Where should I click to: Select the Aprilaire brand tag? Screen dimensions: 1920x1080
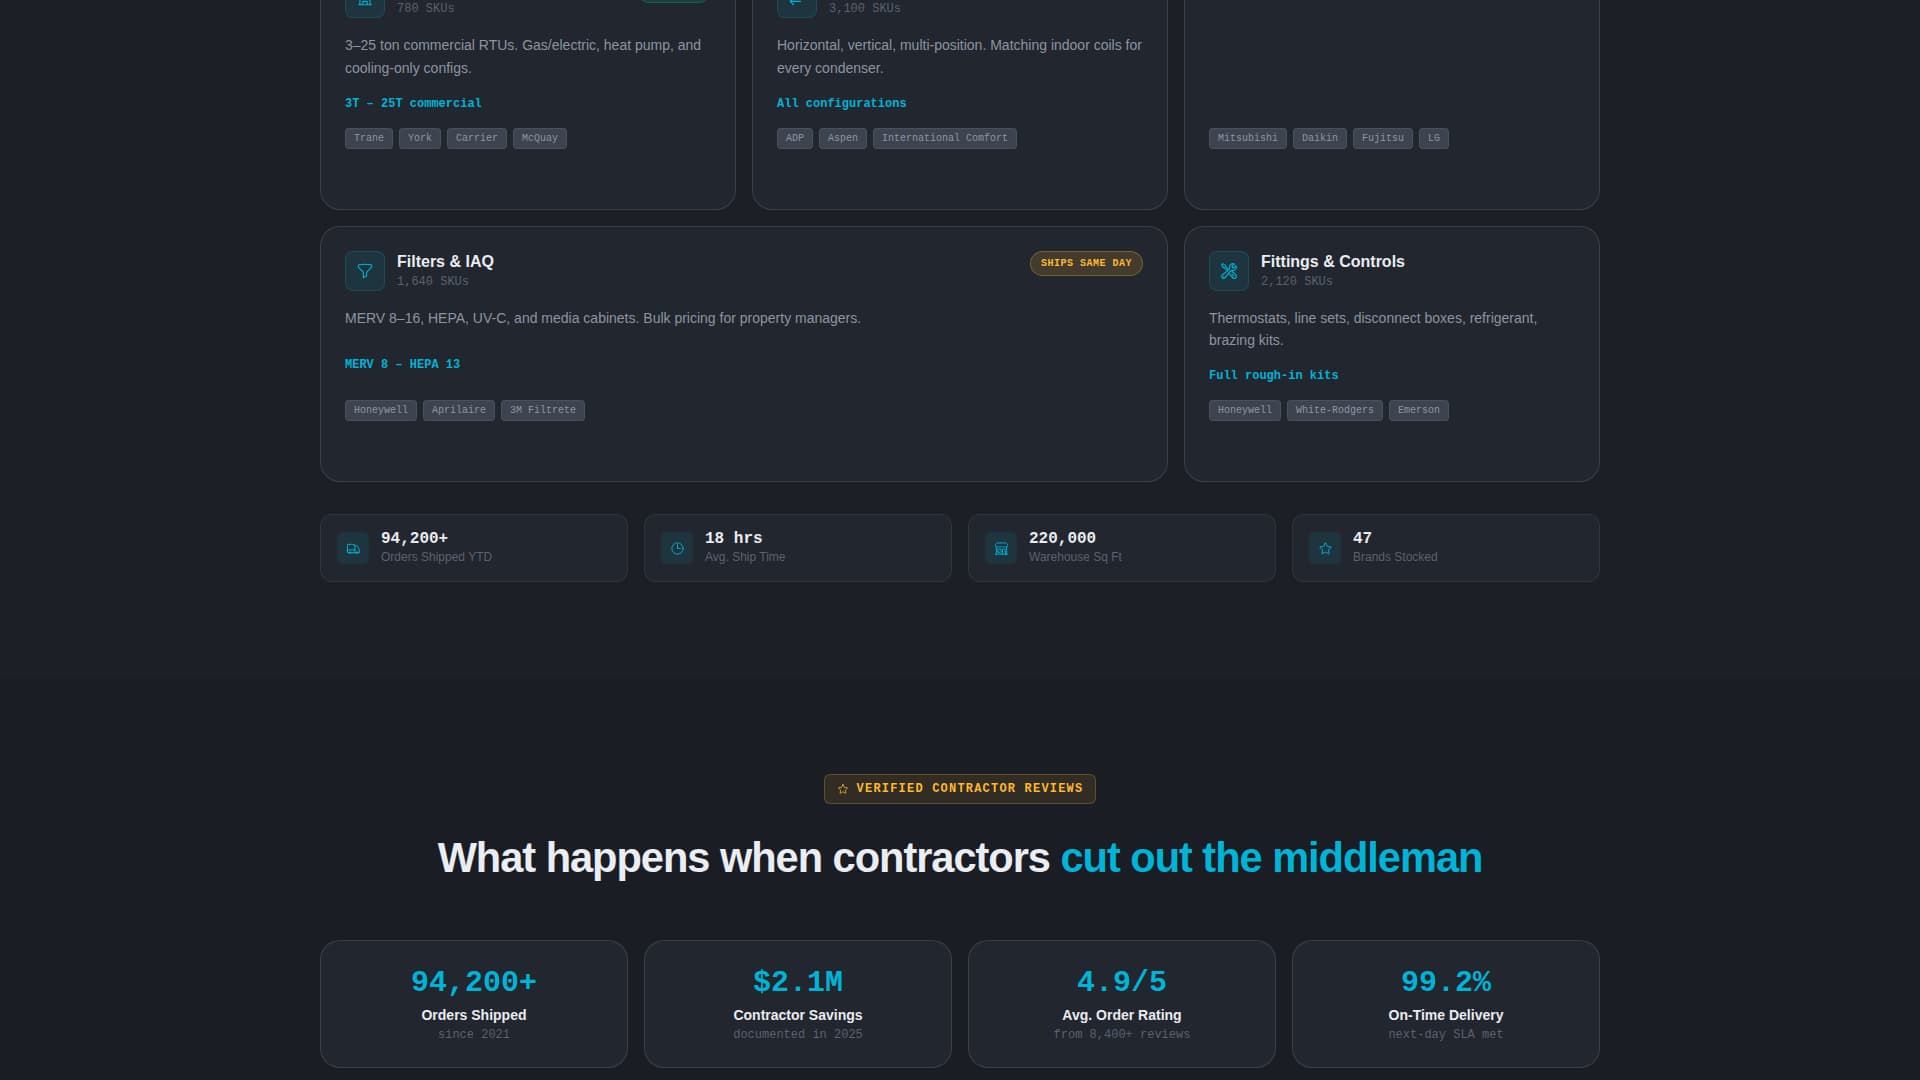pyautogui.click(x=458, y=410)
